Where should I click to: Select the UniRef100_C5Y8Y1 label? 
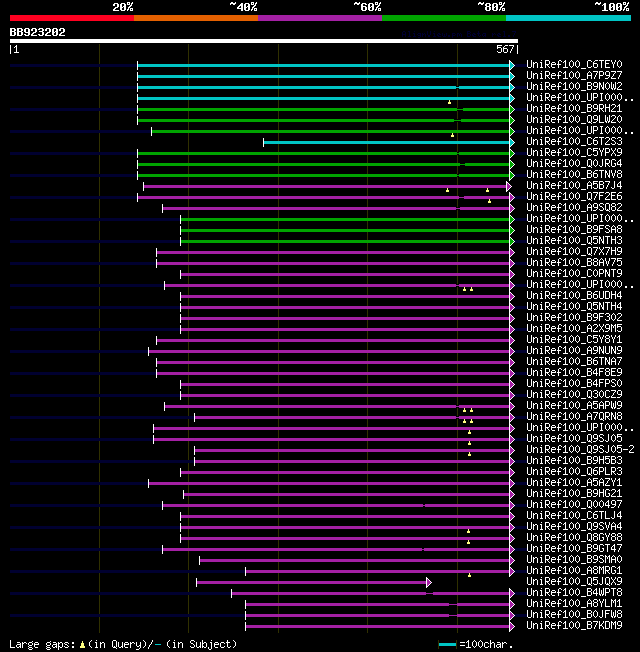574,340
